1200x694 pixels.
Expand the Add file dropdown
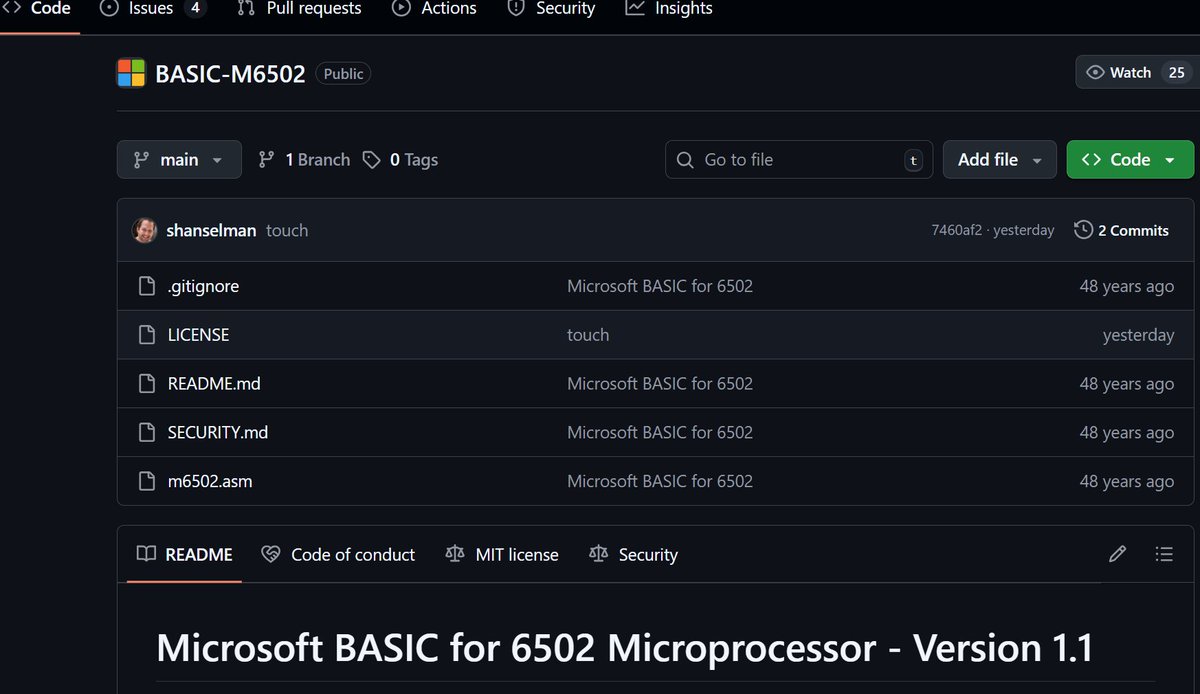tap(1000, 160)
